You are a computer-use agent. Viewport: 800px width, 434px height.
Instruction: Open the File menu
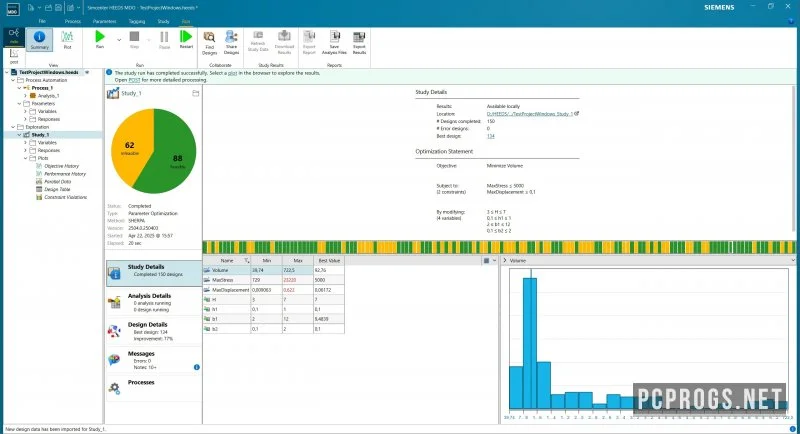[x=42, y=21]
